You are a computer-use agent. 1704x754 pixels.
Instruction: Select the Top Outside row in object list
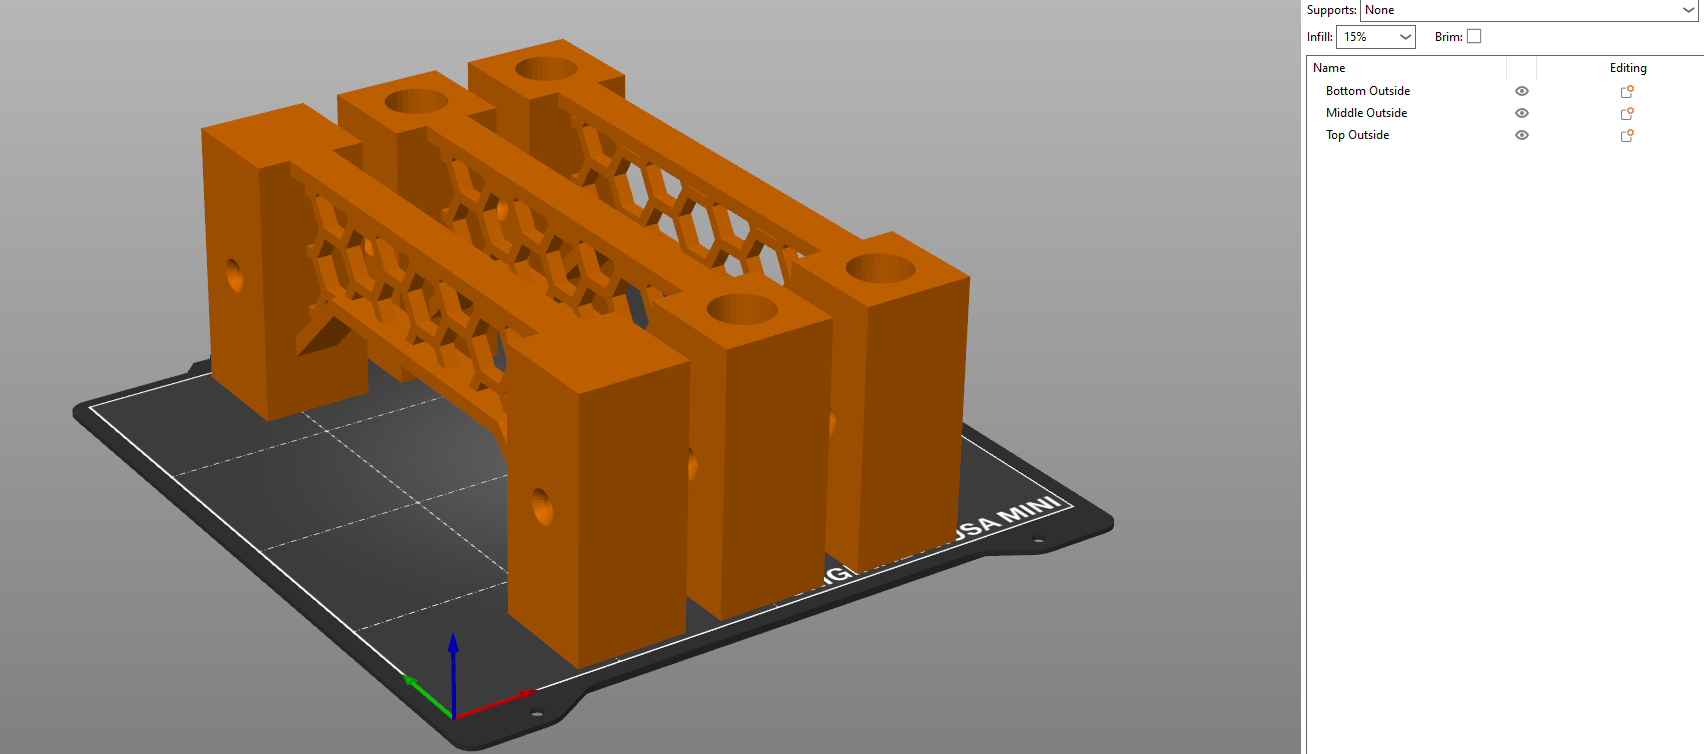pyautogui.click(x=1505, y=135)
